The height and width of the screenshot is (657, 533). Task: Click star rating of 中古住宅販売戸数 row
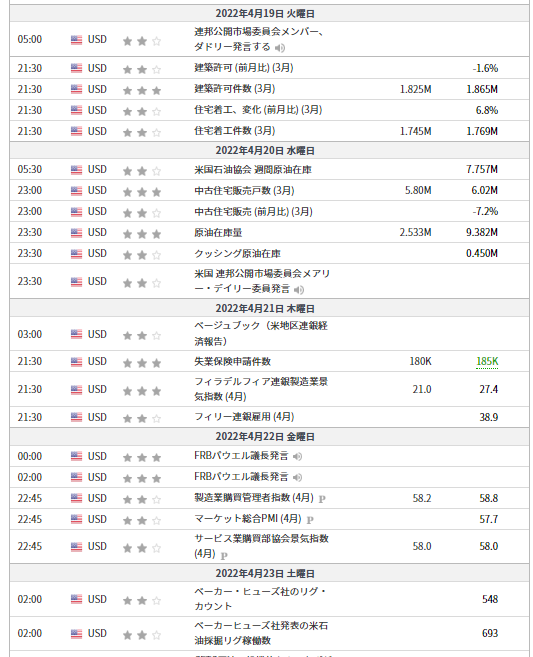click(142, 192)
